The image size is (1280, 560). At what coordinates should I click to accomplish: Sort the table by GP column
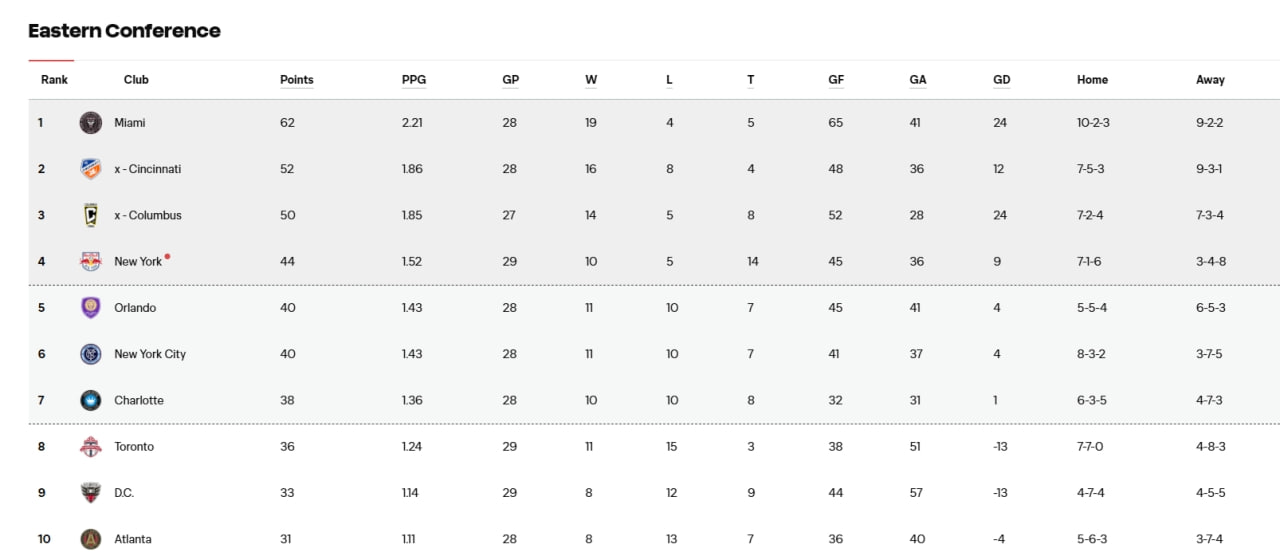(510, 80)
